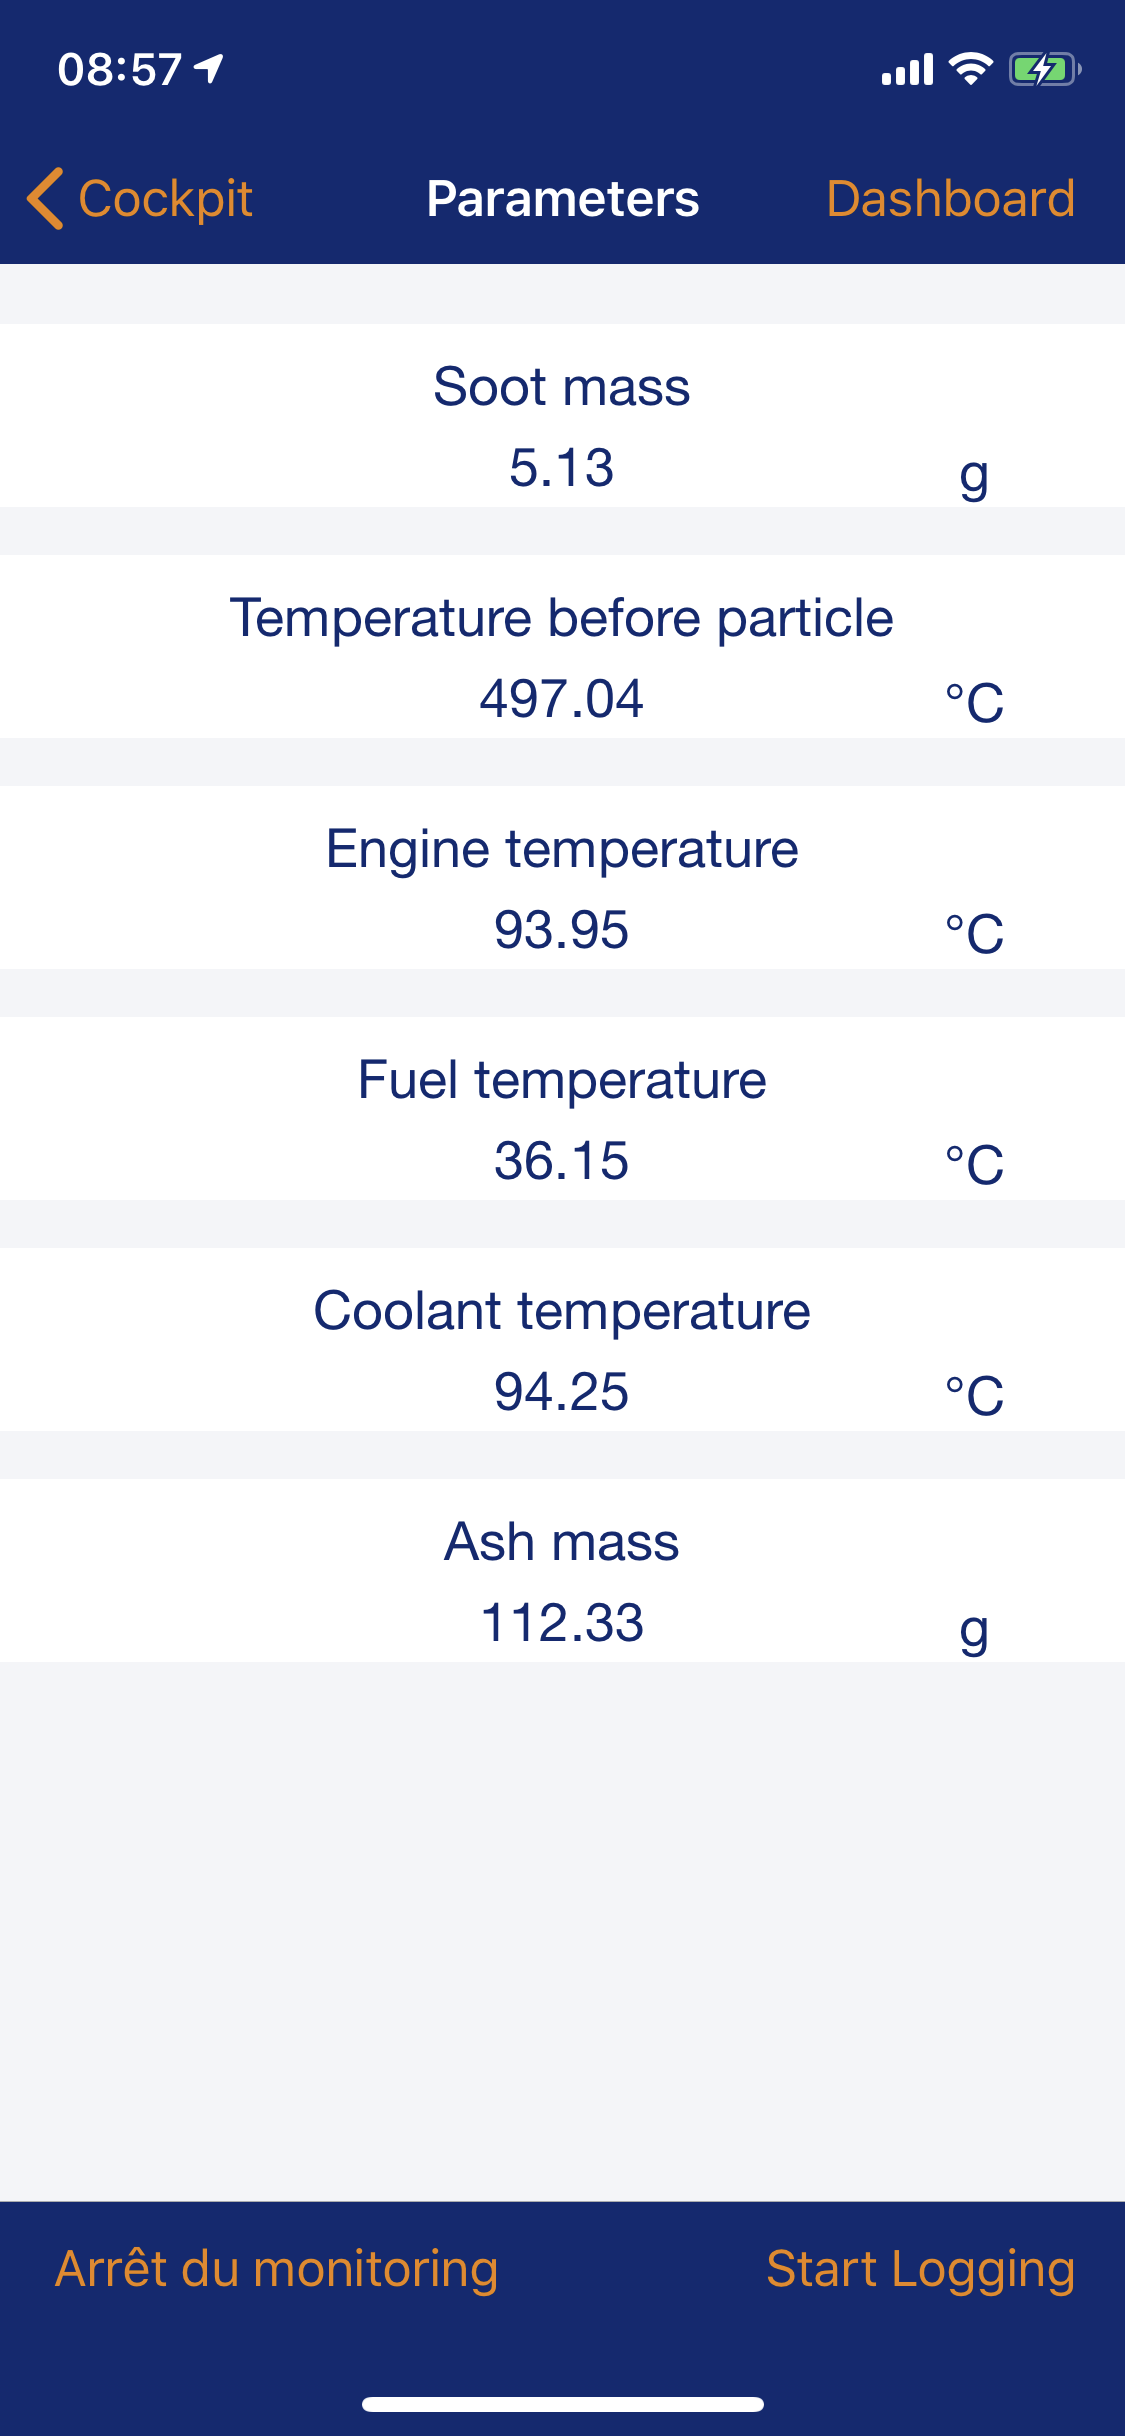Screen dimensions: 1125x2436
Task: Tap the back chevron arrow icon
Action: point(45,198)
